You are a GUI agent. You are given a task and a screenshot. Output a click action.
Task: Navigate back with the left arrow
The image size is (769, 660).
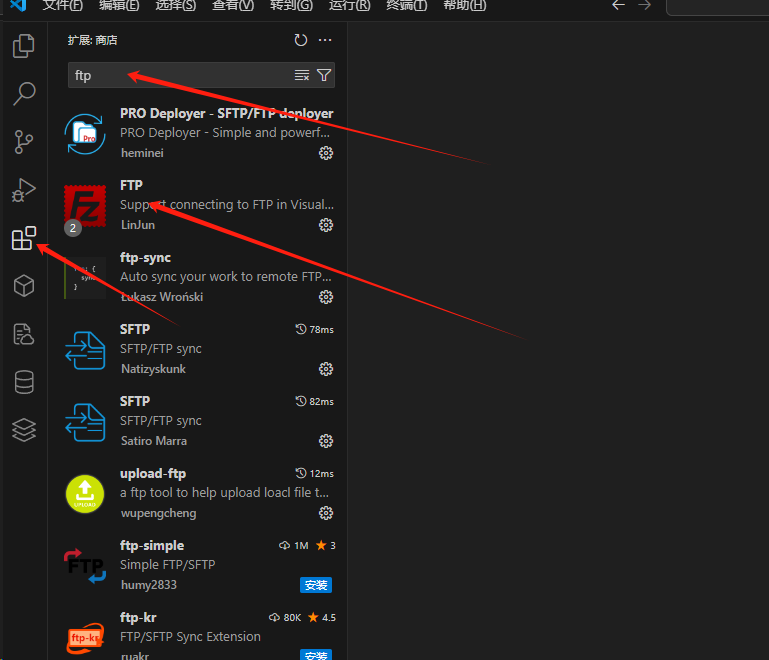(618, 5)
